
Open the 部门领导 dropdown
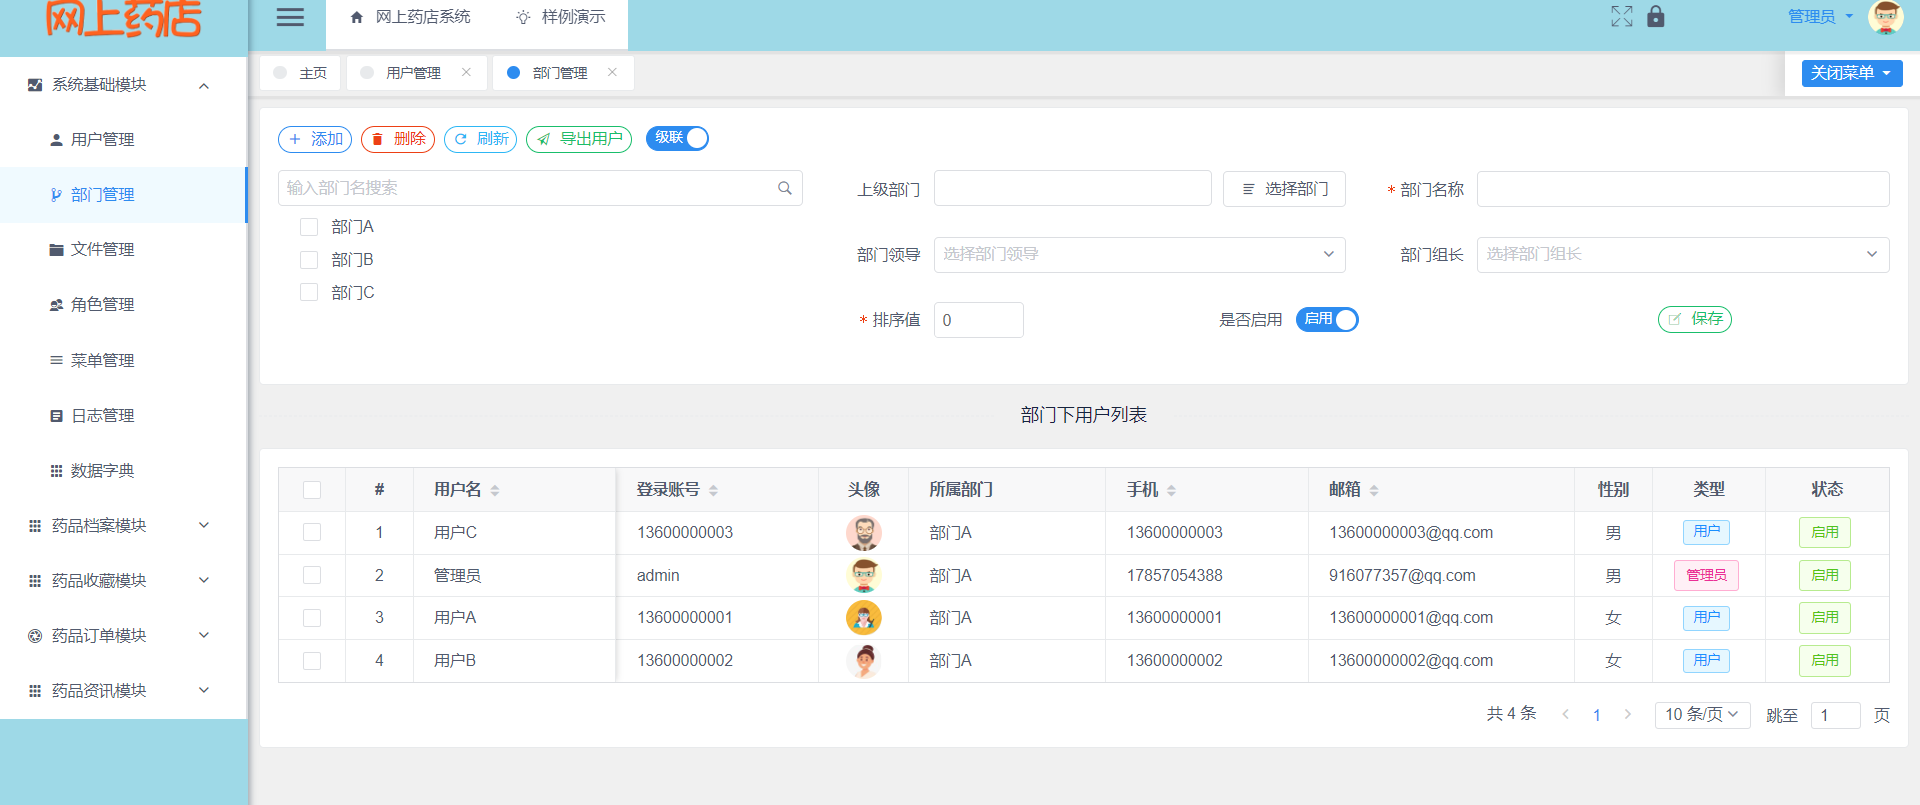[1139, 254]
